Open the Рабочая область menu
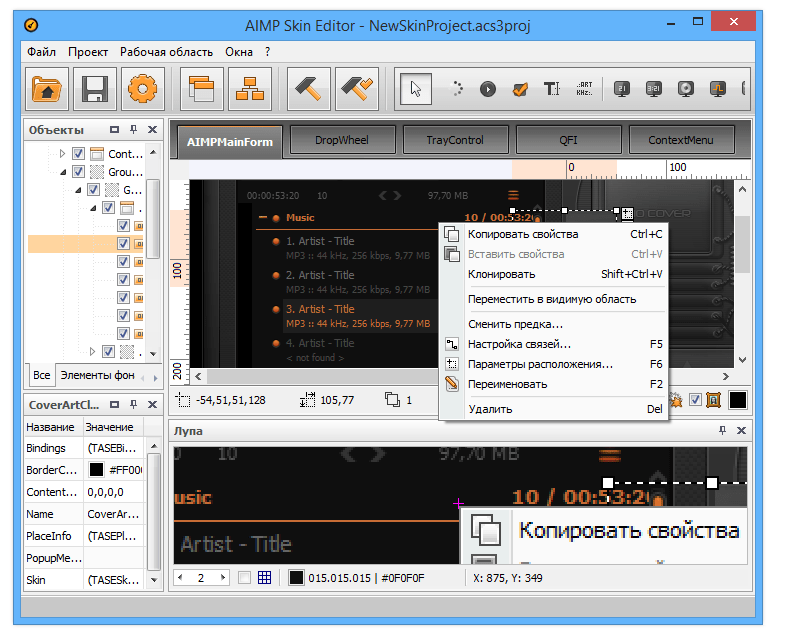This screenshot has height=640, width=787. click(166, 52)
